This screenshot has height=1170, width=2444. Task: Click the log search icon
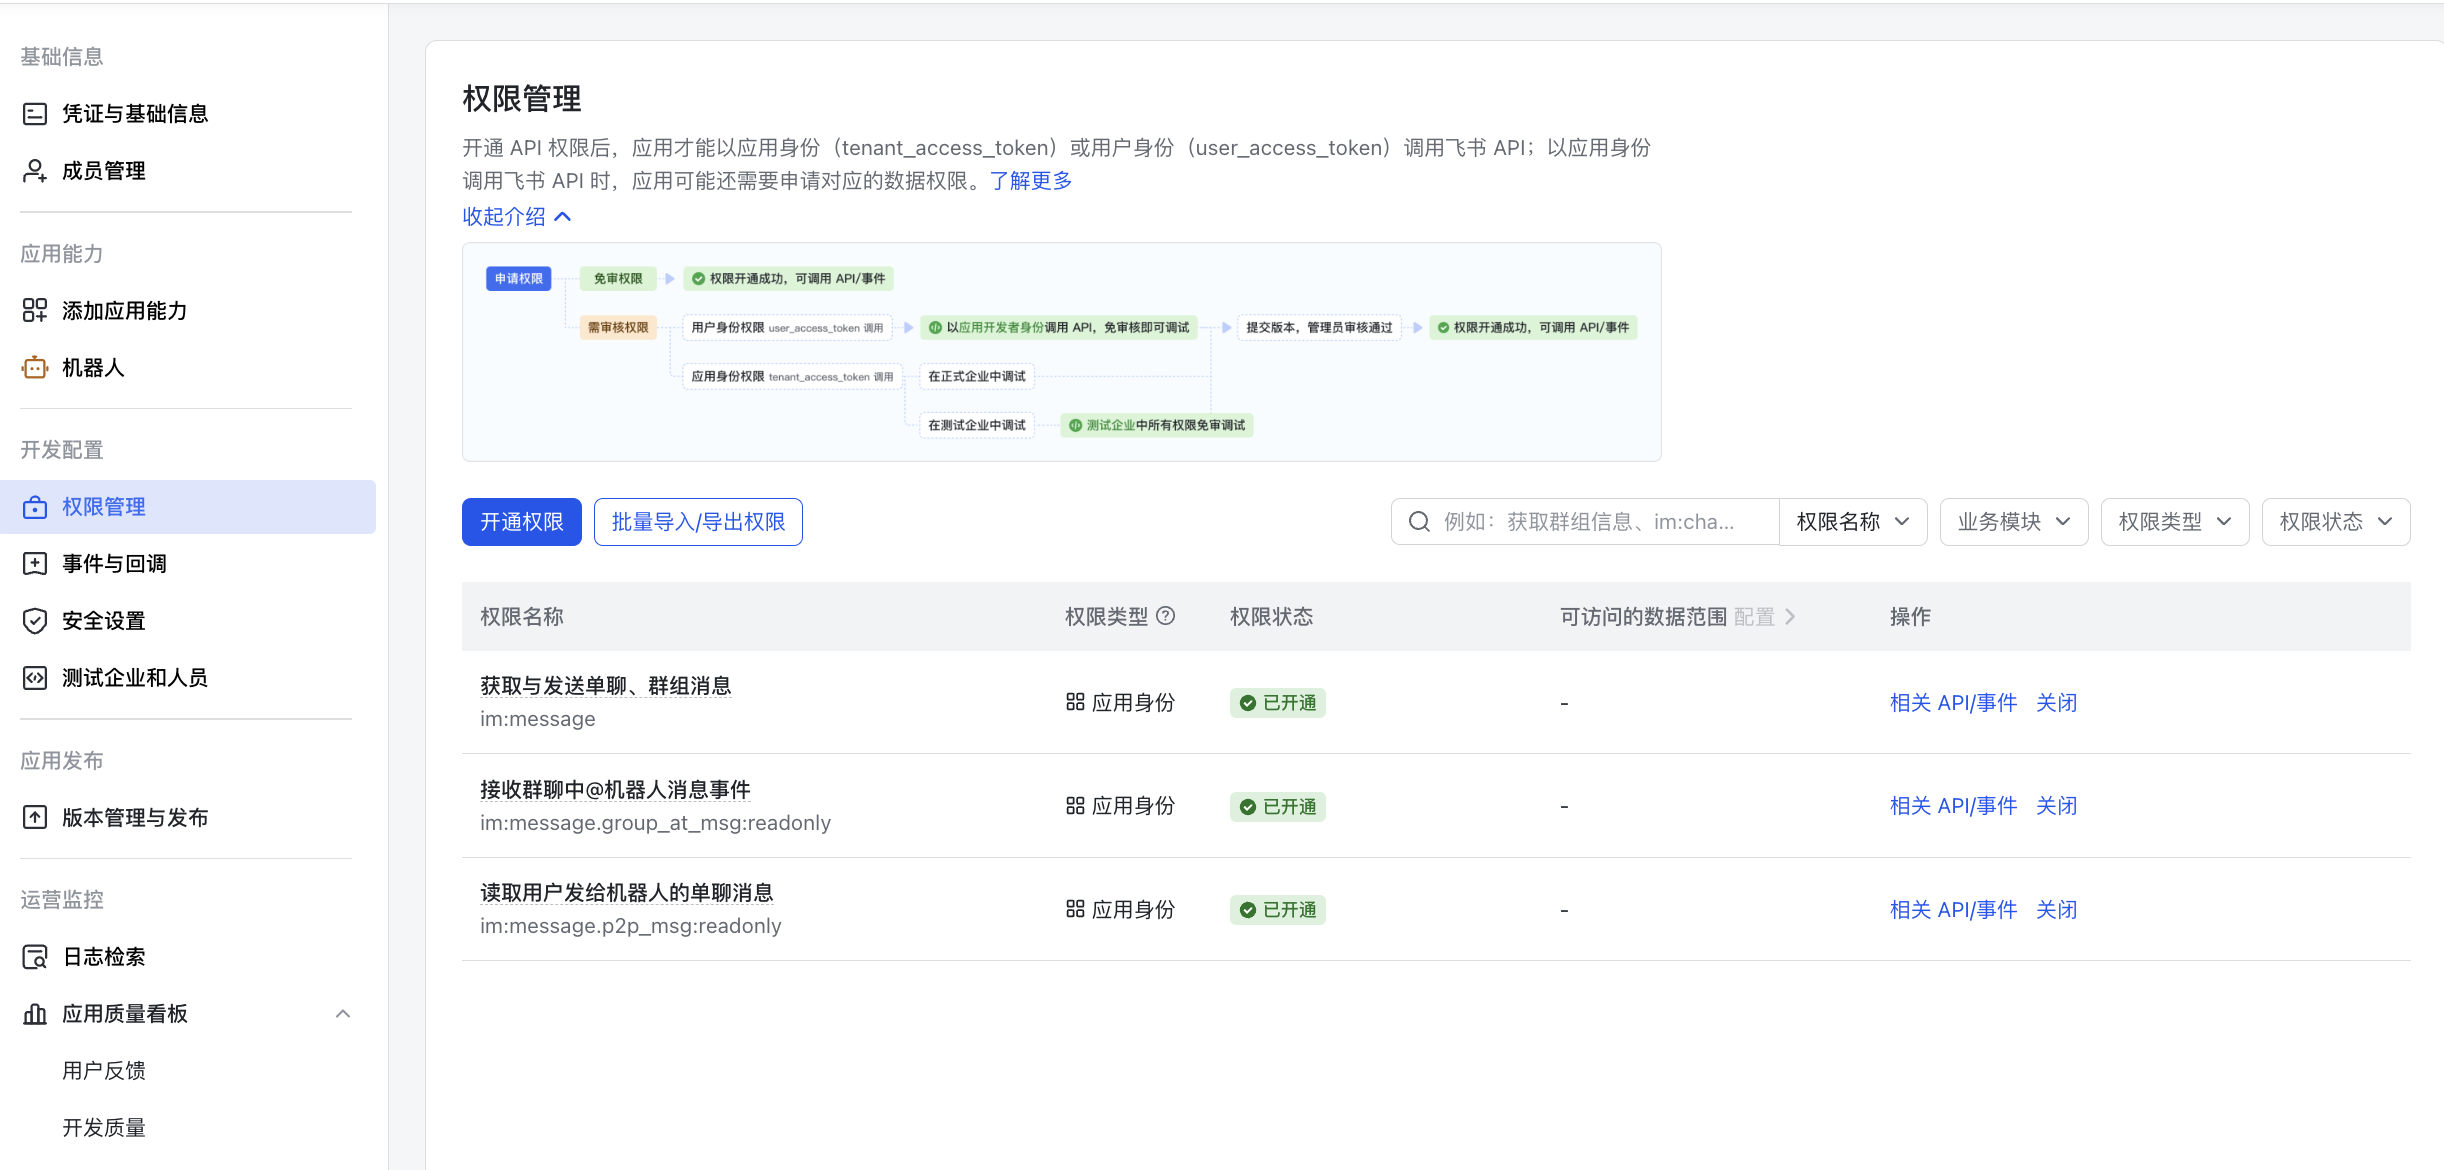[35, 957]
